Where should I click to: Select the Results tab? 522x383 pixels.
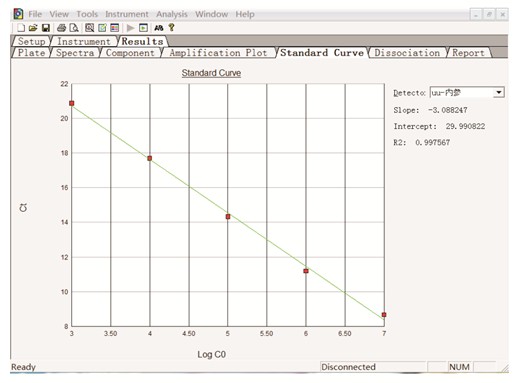point(142,41)
